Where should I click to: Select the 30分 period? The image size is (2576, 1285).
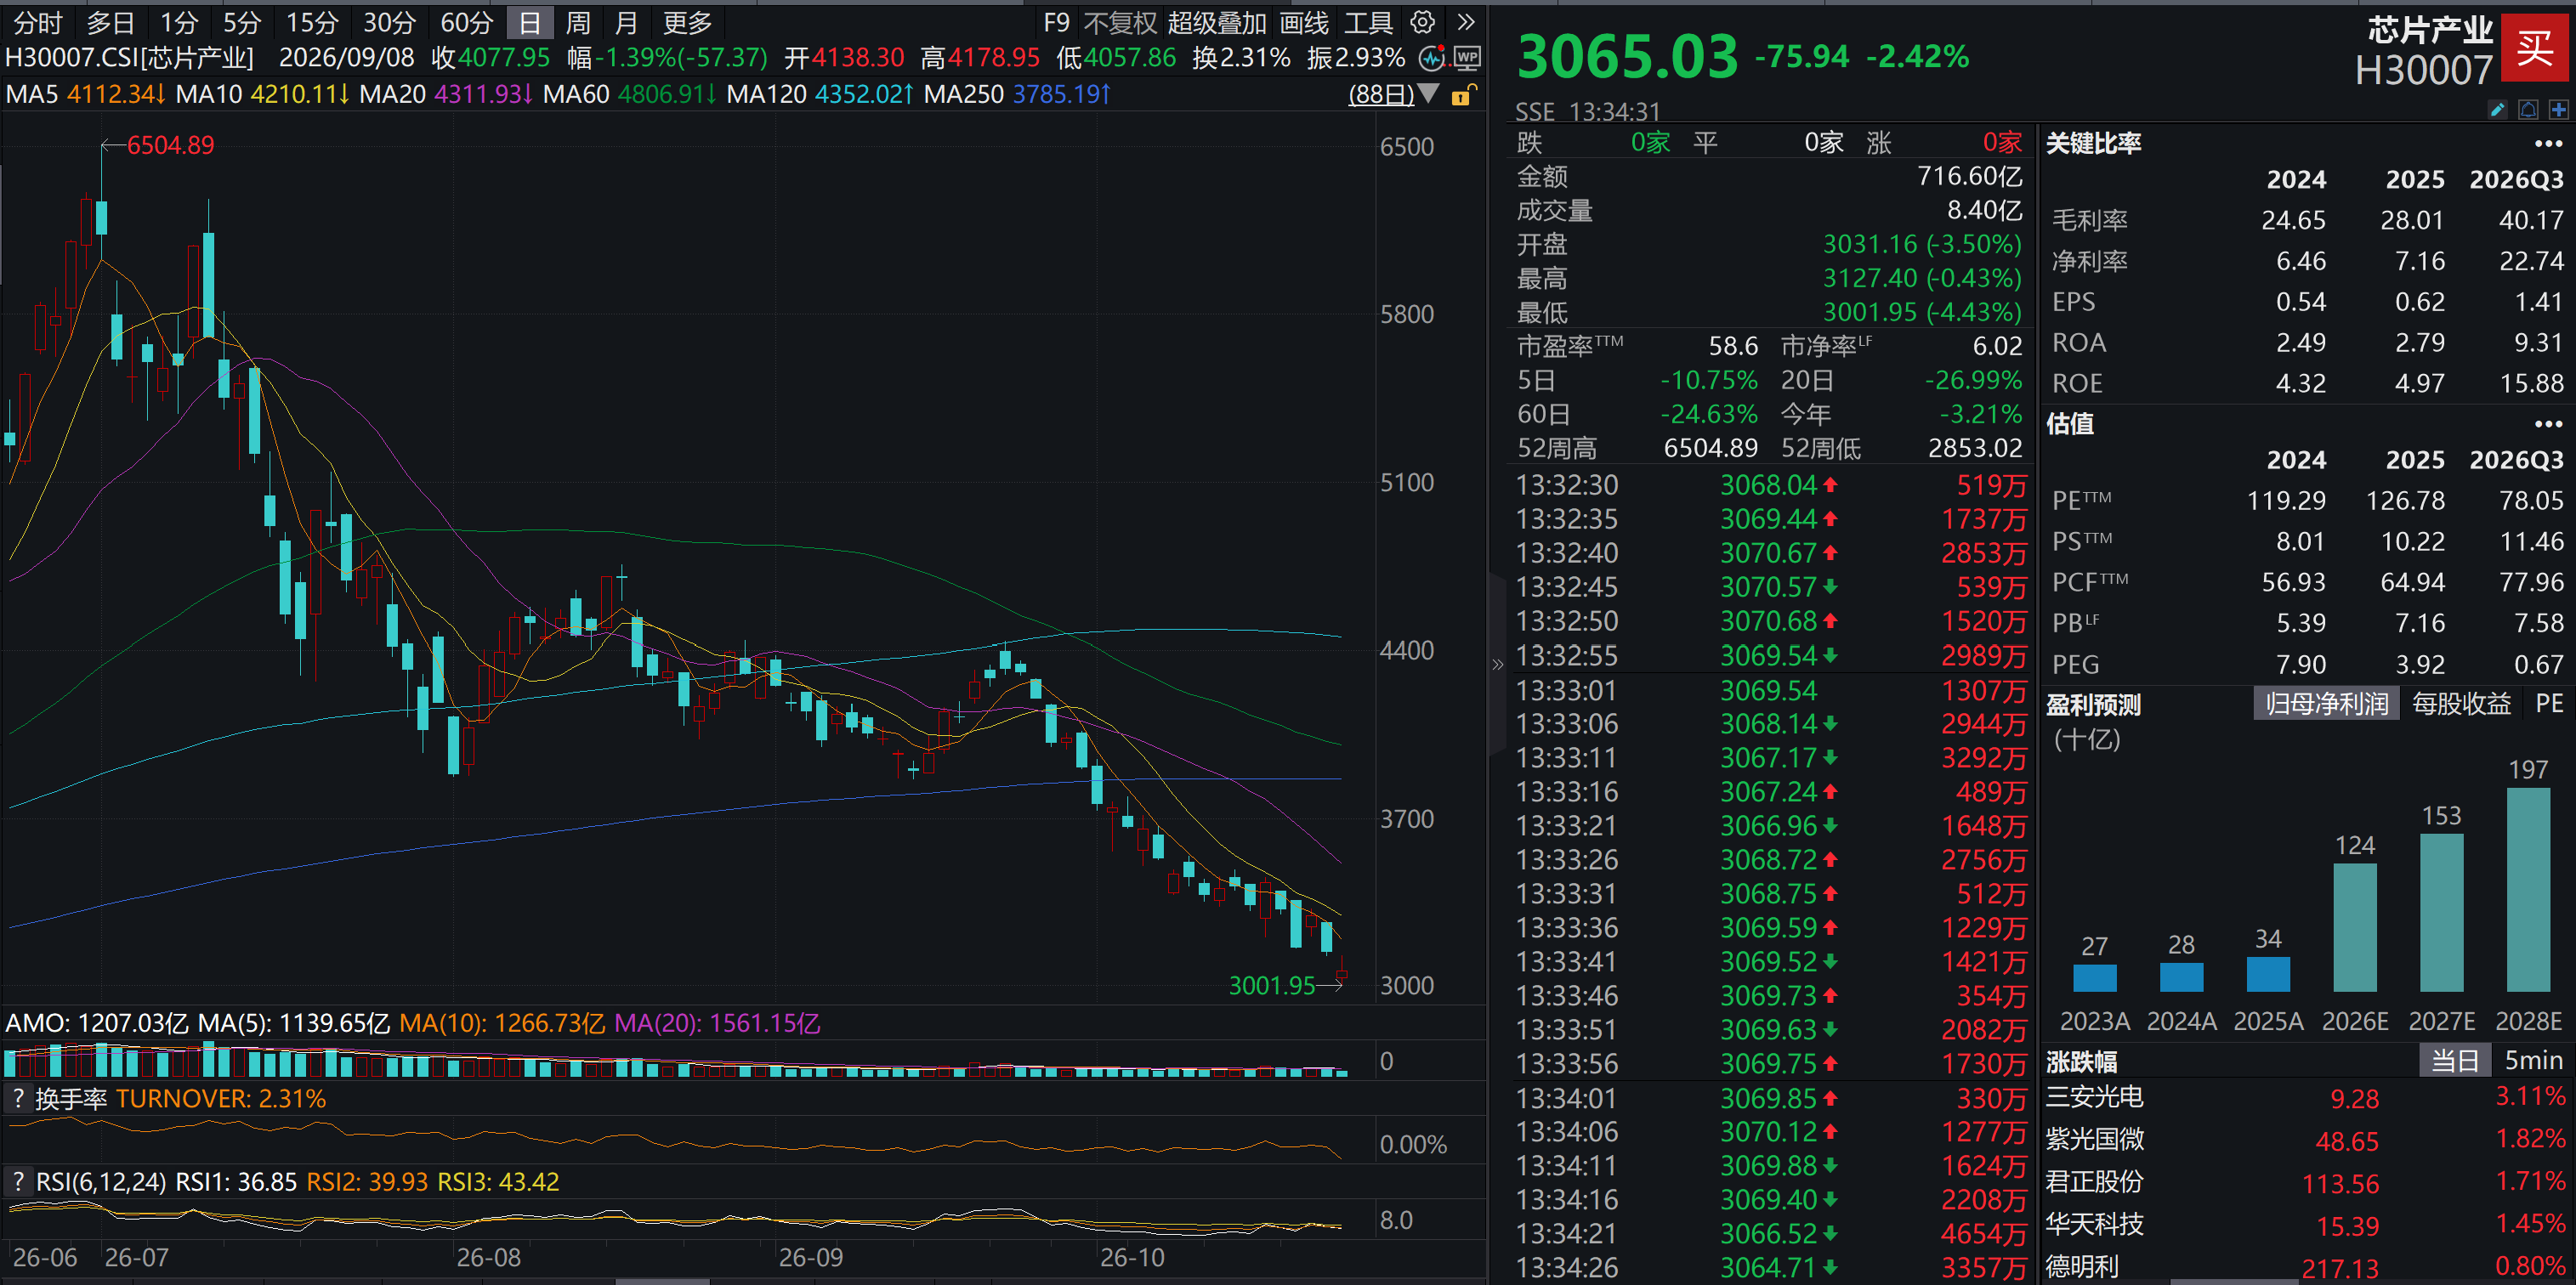pyautogui.click(x=389, y=22)
